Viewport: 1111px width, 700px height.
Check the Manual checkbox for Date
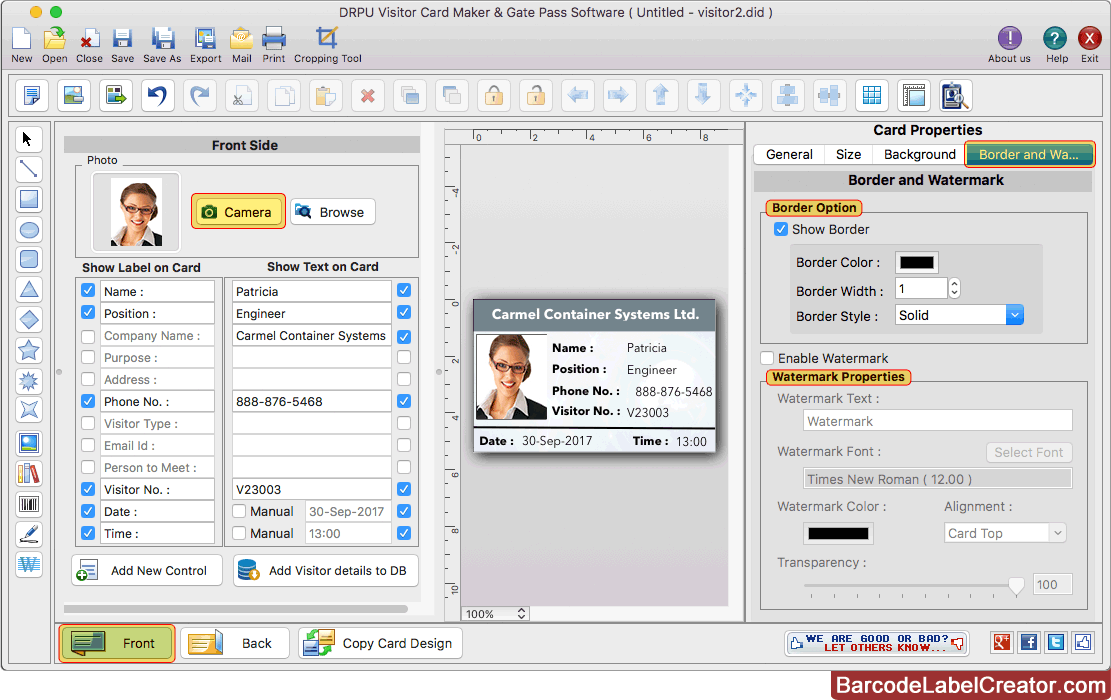tap(239, 511)
